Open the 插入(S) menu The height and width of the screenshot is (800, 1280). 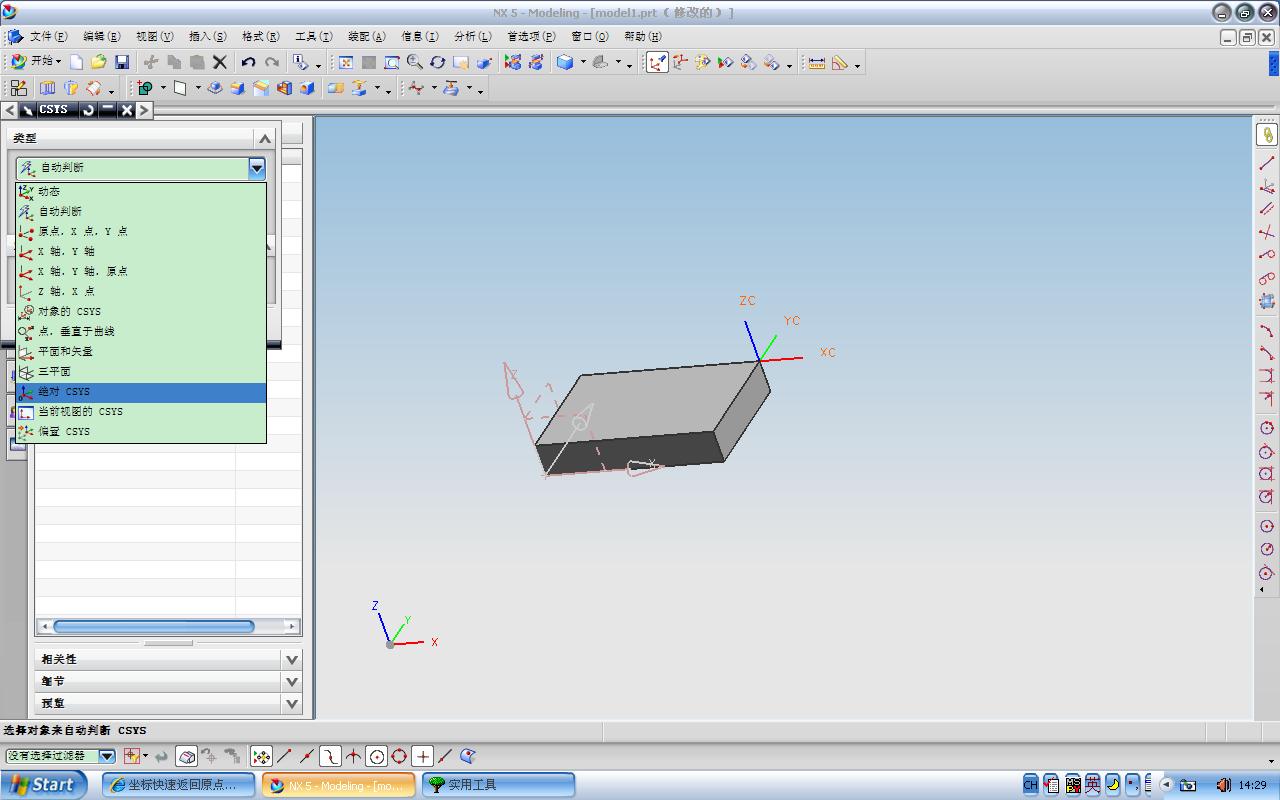(207, 37)
